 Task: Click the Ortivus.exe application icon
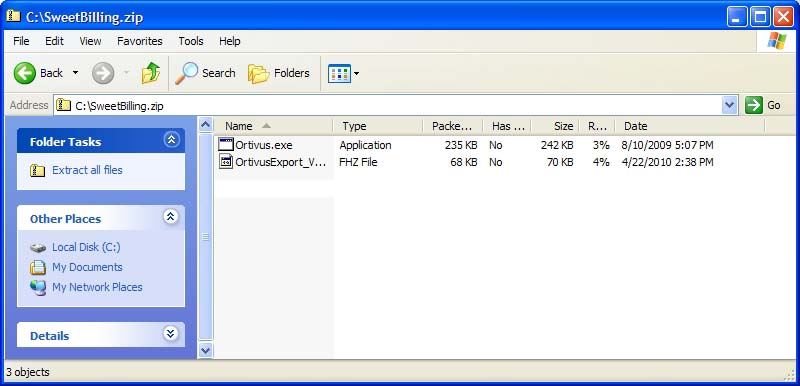[226, 145]
